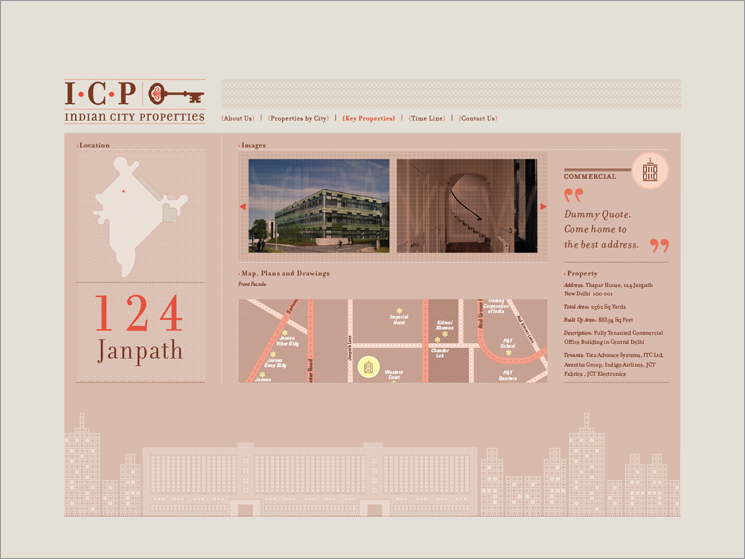Click Map, Plans and Drawings heading
This screenshot has width=745, height=559.
click(x=284, y=273)
